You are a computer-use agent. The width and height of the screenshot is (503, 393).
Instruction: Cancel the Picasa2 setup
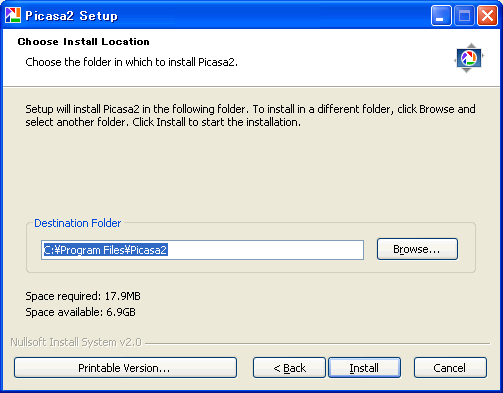450,368
